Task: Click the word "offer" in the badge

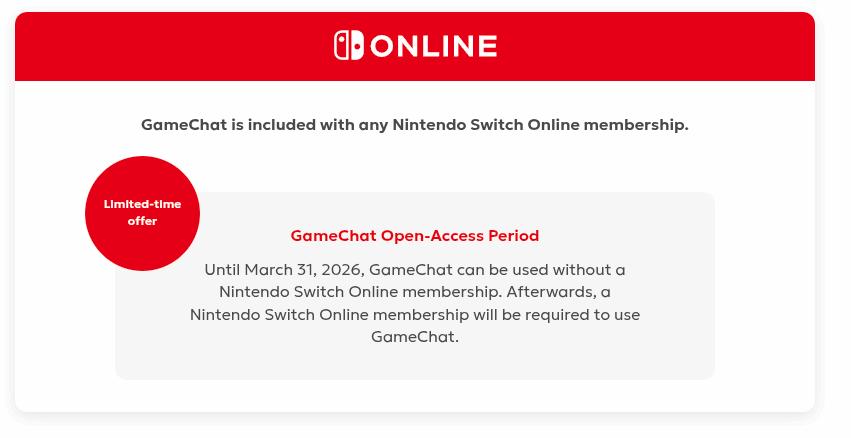Action: (142, 221)
